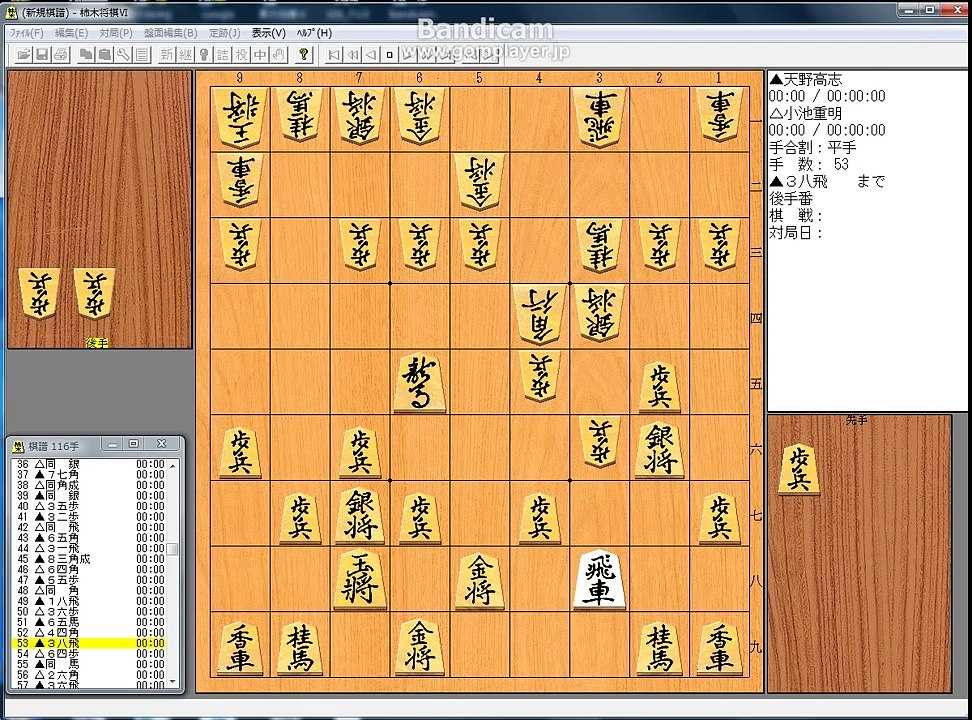Select move 38 △同角成 in kifu list
The width and height of the screenshot is (972, 720).
(90, 485)
